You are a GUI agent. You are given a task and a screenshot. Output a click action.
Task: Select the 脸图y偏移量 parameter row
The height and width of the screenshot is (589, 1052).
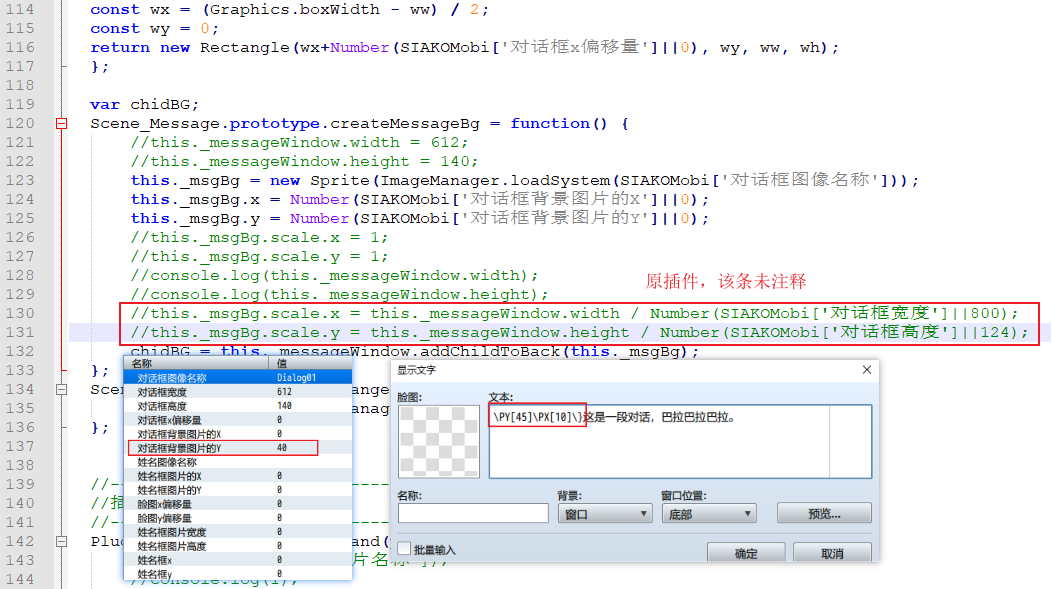tap(238, 519)
